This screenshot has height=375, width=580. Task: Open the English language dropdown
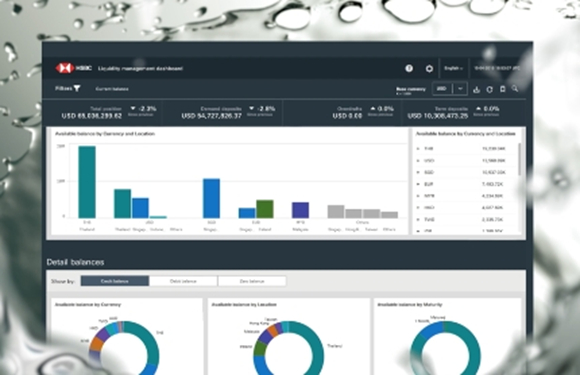pos(453,68)
